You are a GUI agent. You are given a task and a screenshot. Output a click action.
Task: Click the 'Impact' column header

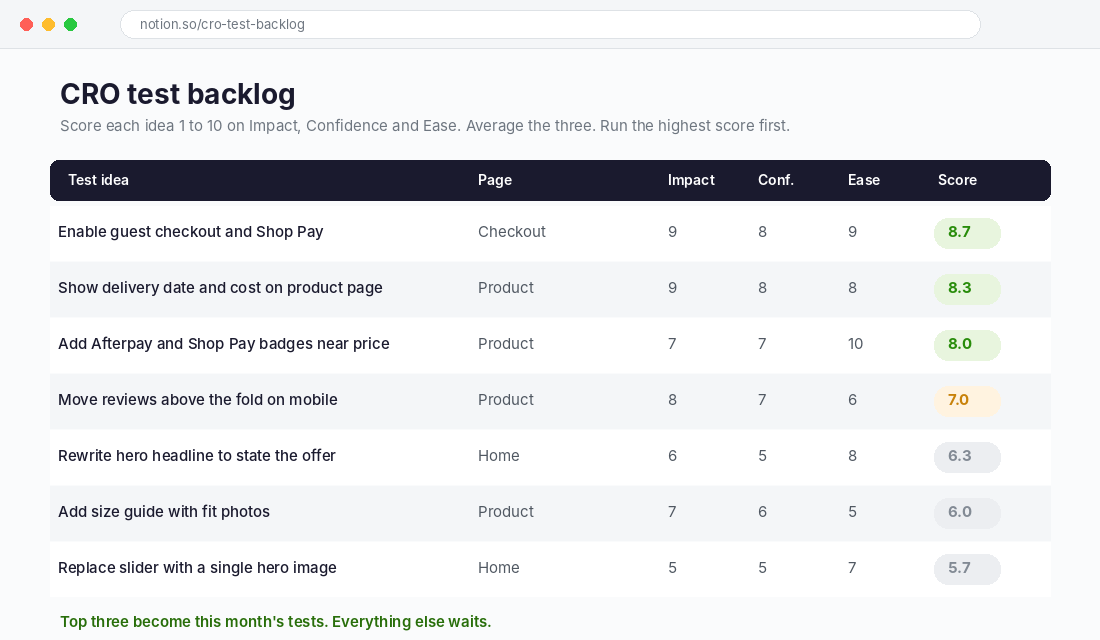pos(691,180)
